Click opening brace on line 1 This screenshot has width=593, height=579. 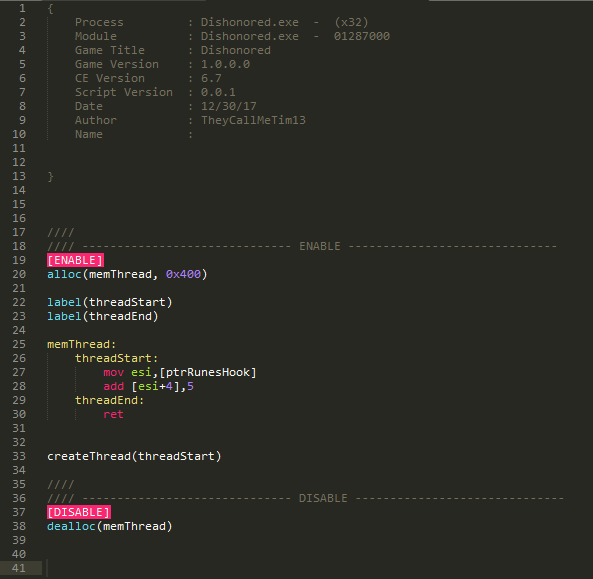coord(50,8)
